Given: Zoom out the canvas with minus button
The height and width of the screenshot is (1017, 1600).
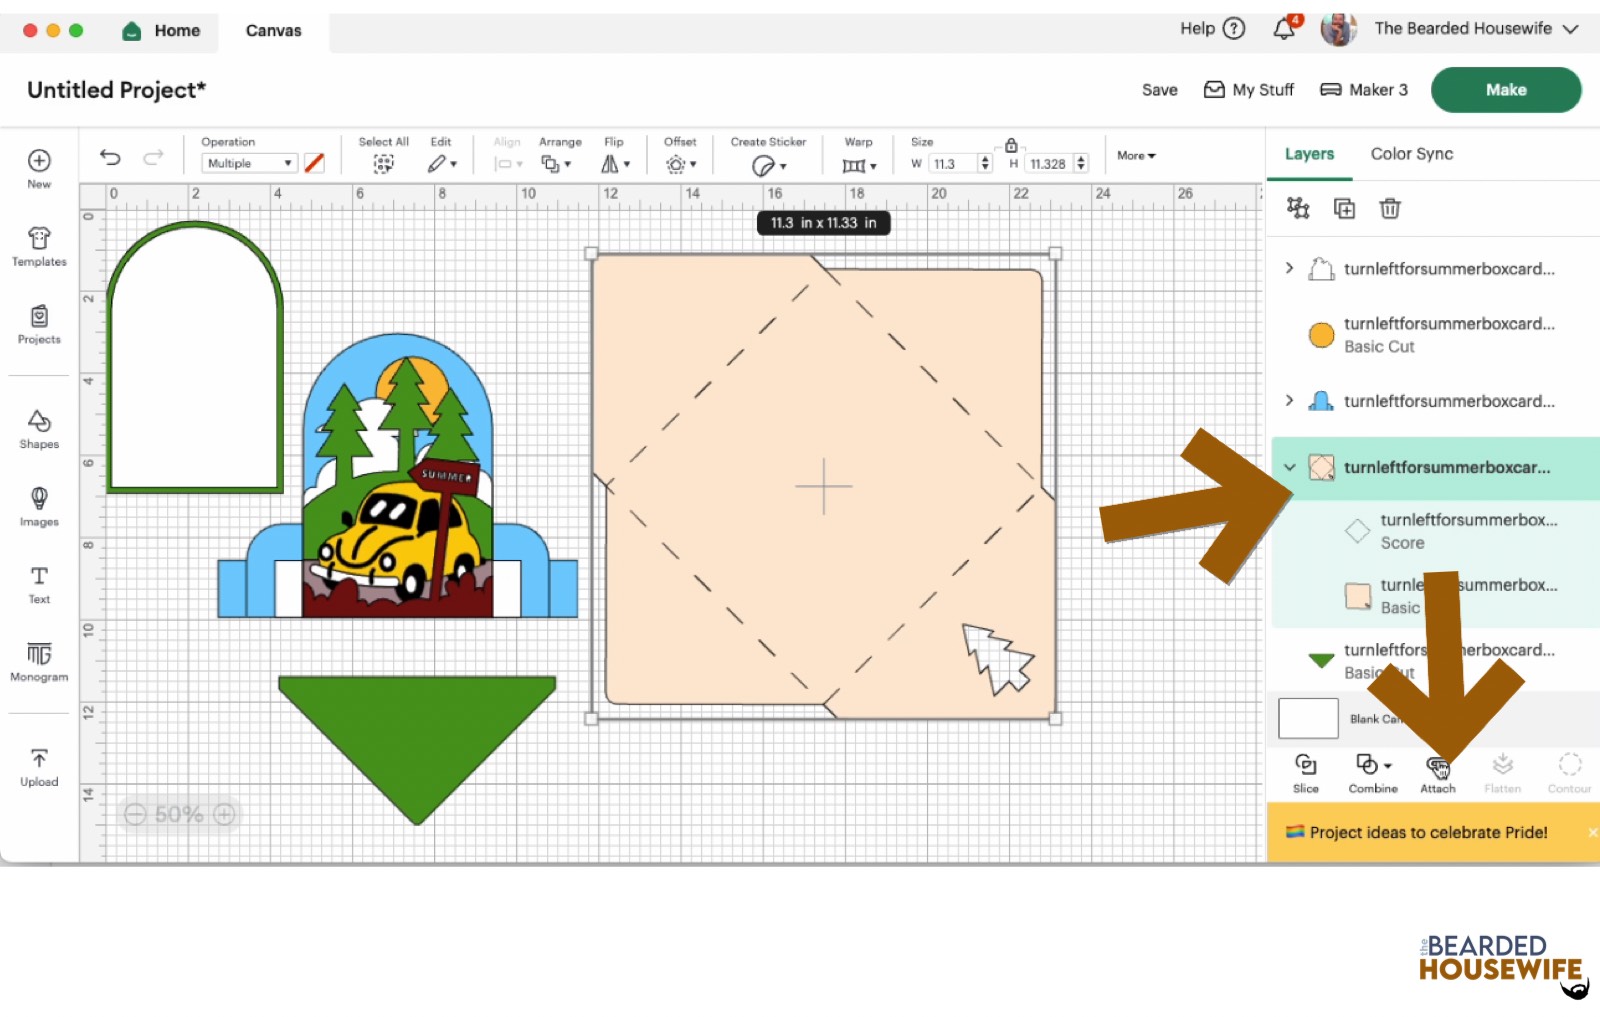Looking at the screenshot, I should [x=135, y=814].
